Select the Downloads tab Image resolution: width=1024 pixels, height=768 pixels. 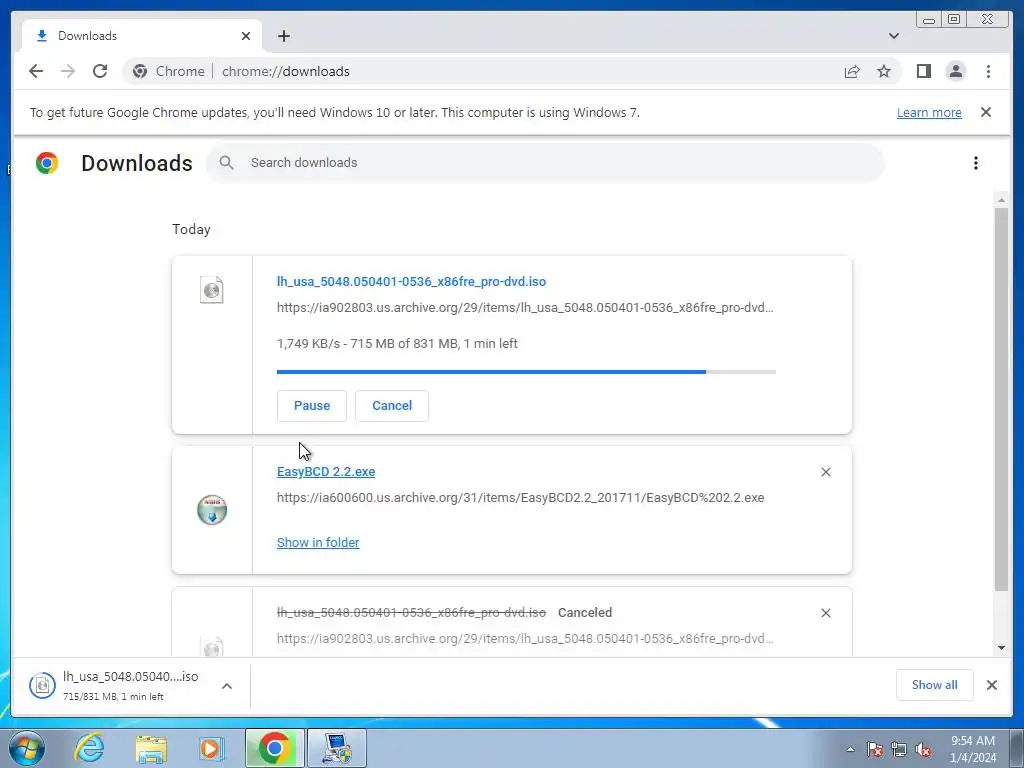coord(142,36)
